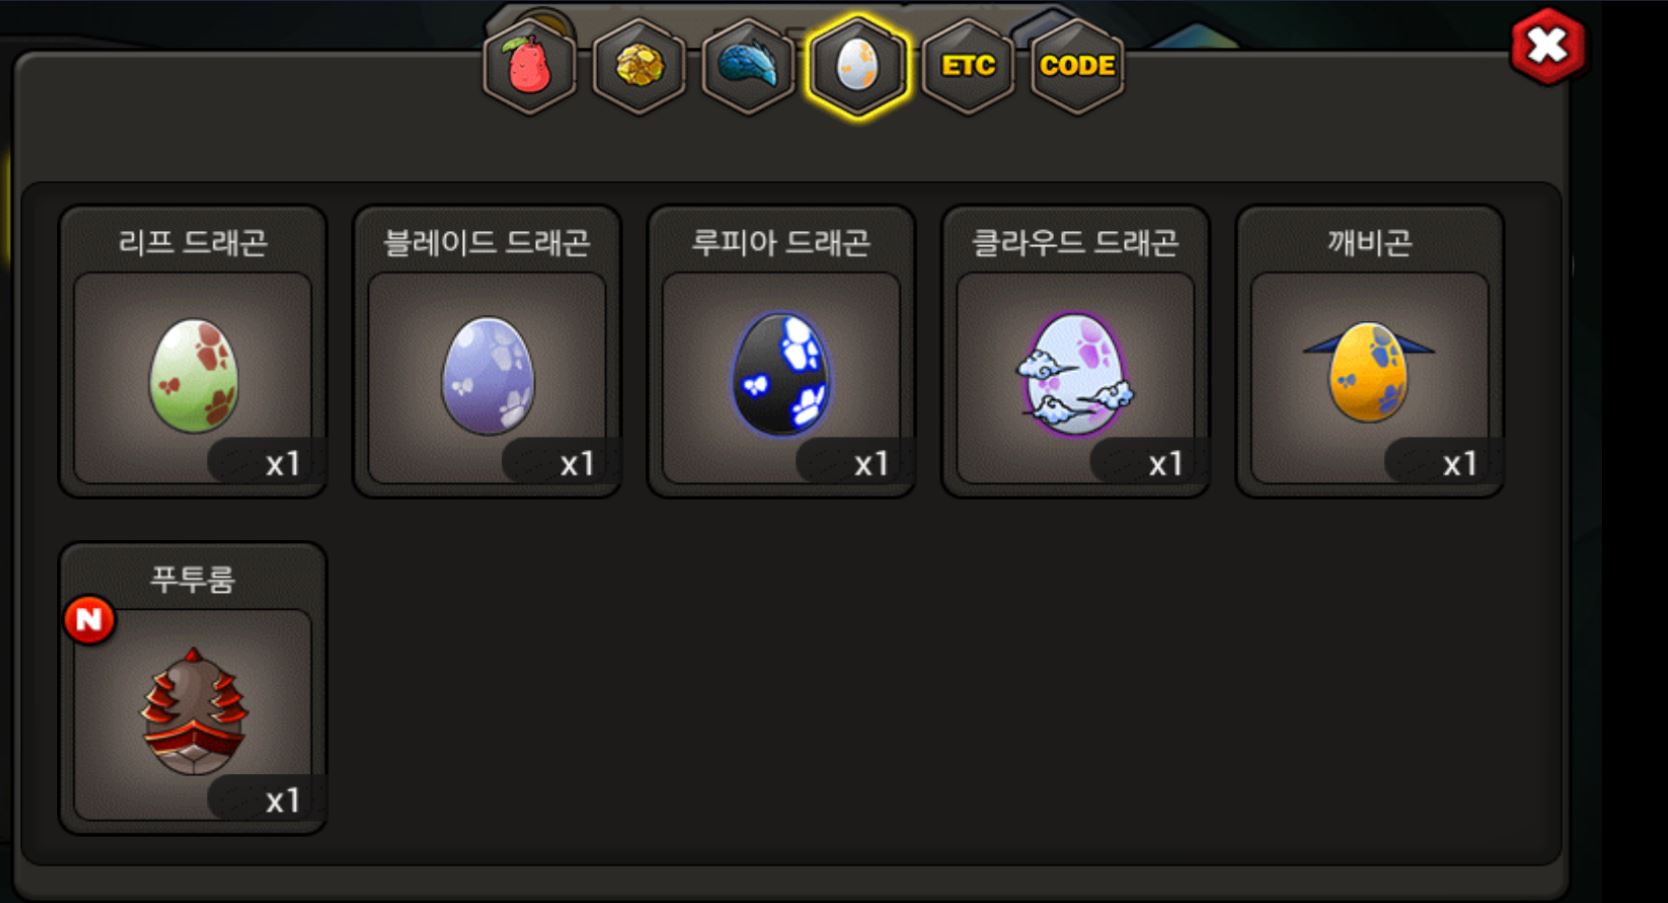
Task: Click the 깨비곤 name label
Action: 1369,242
